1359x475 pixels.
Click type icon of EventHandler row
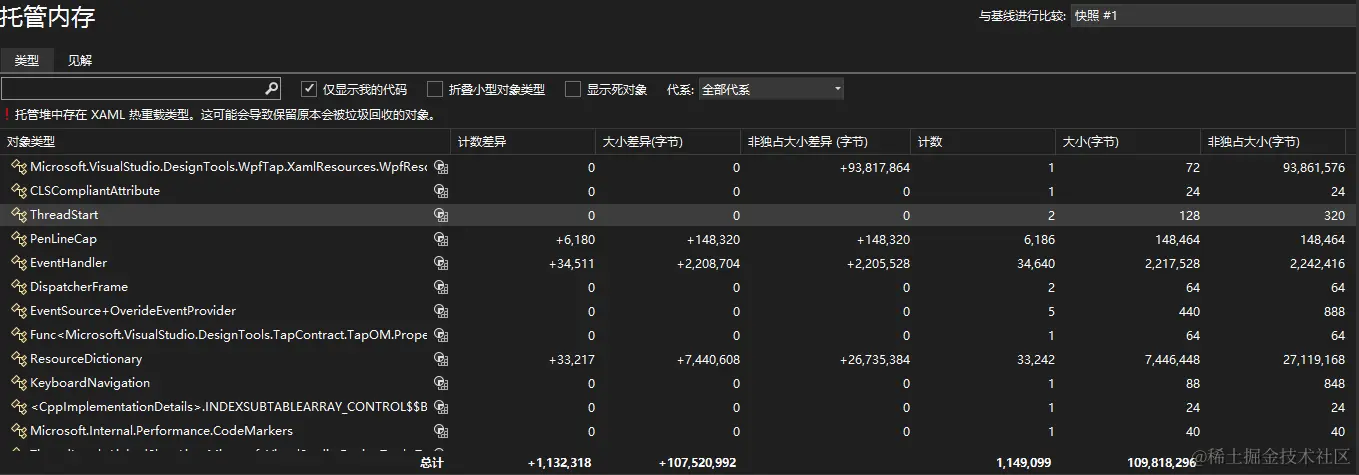(x=18, y=263)
